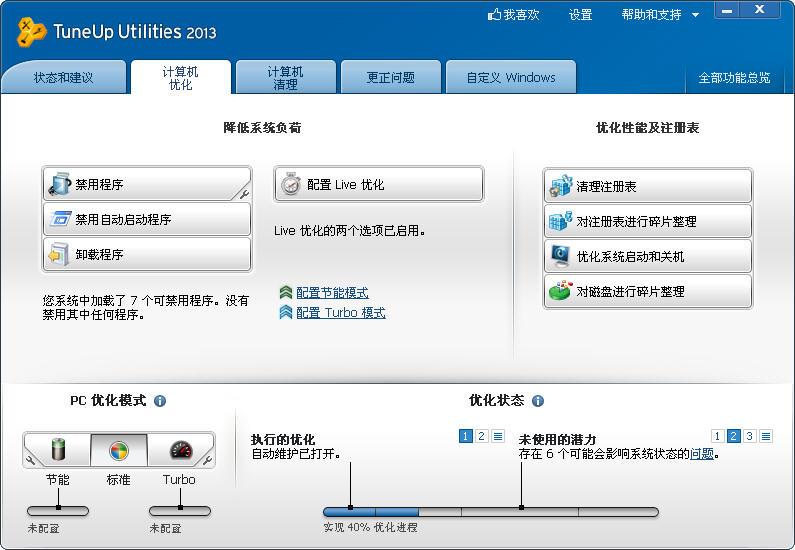The width and height of the screenshot is (795, 550).
Task: Click the 优化性能及注册表 heading
Action: click(x=647, y=127)
